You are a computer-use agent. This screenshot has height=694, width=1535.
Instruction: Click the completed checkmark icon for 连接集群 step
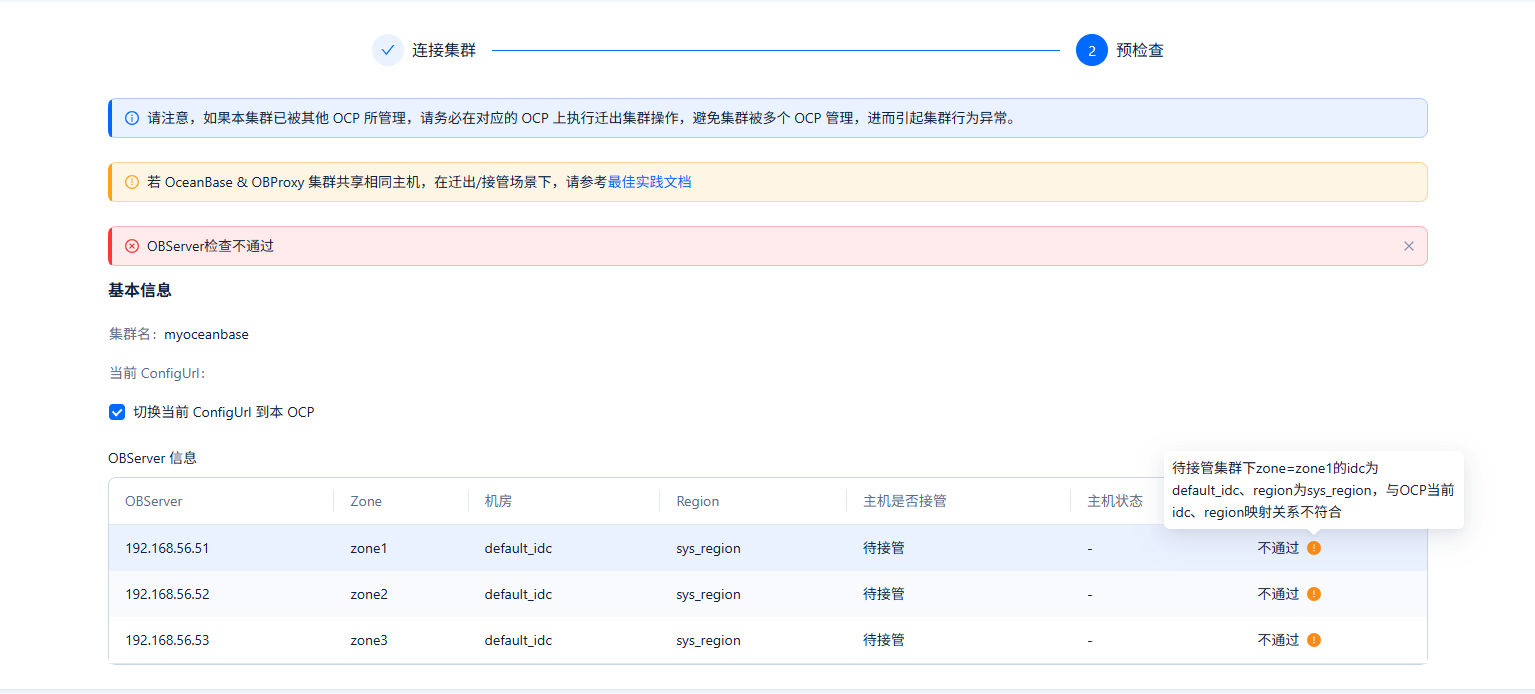pos(388,50)
